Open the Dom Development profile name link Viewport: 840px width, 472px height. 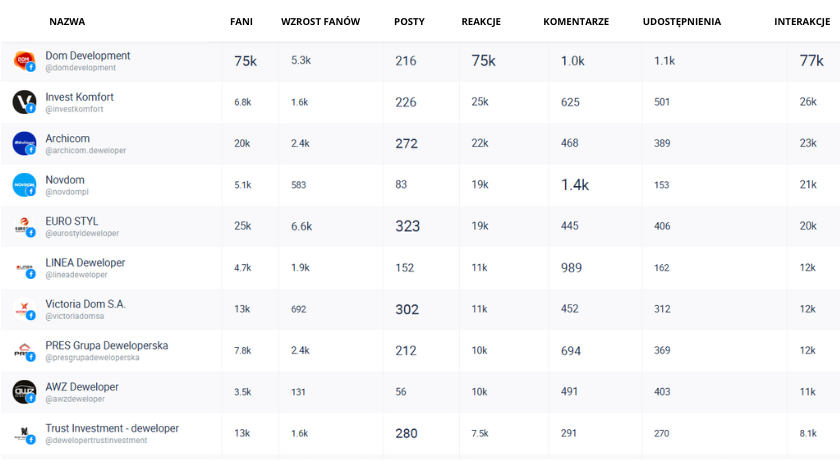88,56
